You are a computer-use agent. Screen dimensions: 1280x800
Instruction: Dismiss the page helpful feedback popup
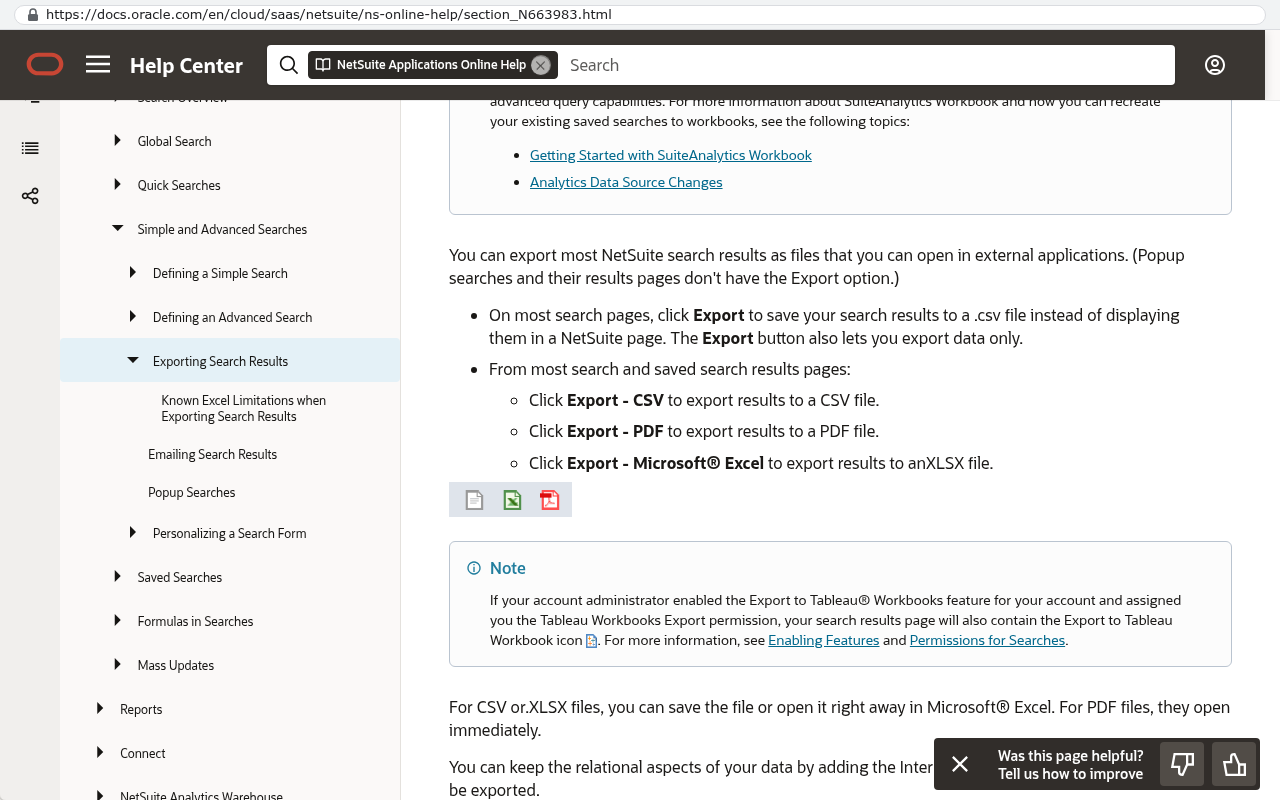click(x=960, y=765)
